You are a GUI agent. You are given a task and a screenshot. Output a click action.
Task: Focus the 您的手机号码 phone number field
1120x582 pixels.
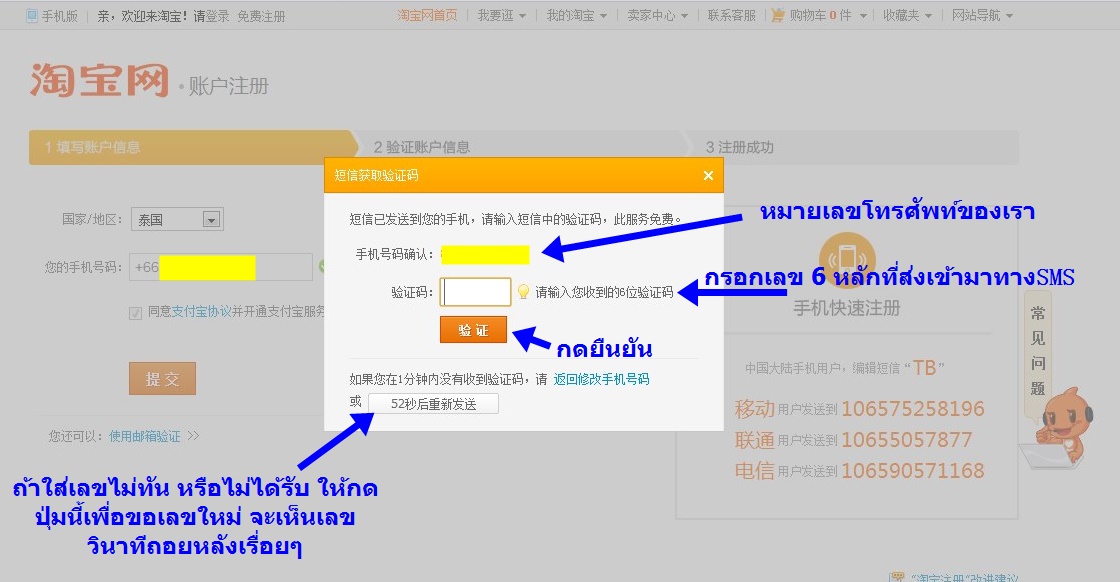click(x=221, y=267)
